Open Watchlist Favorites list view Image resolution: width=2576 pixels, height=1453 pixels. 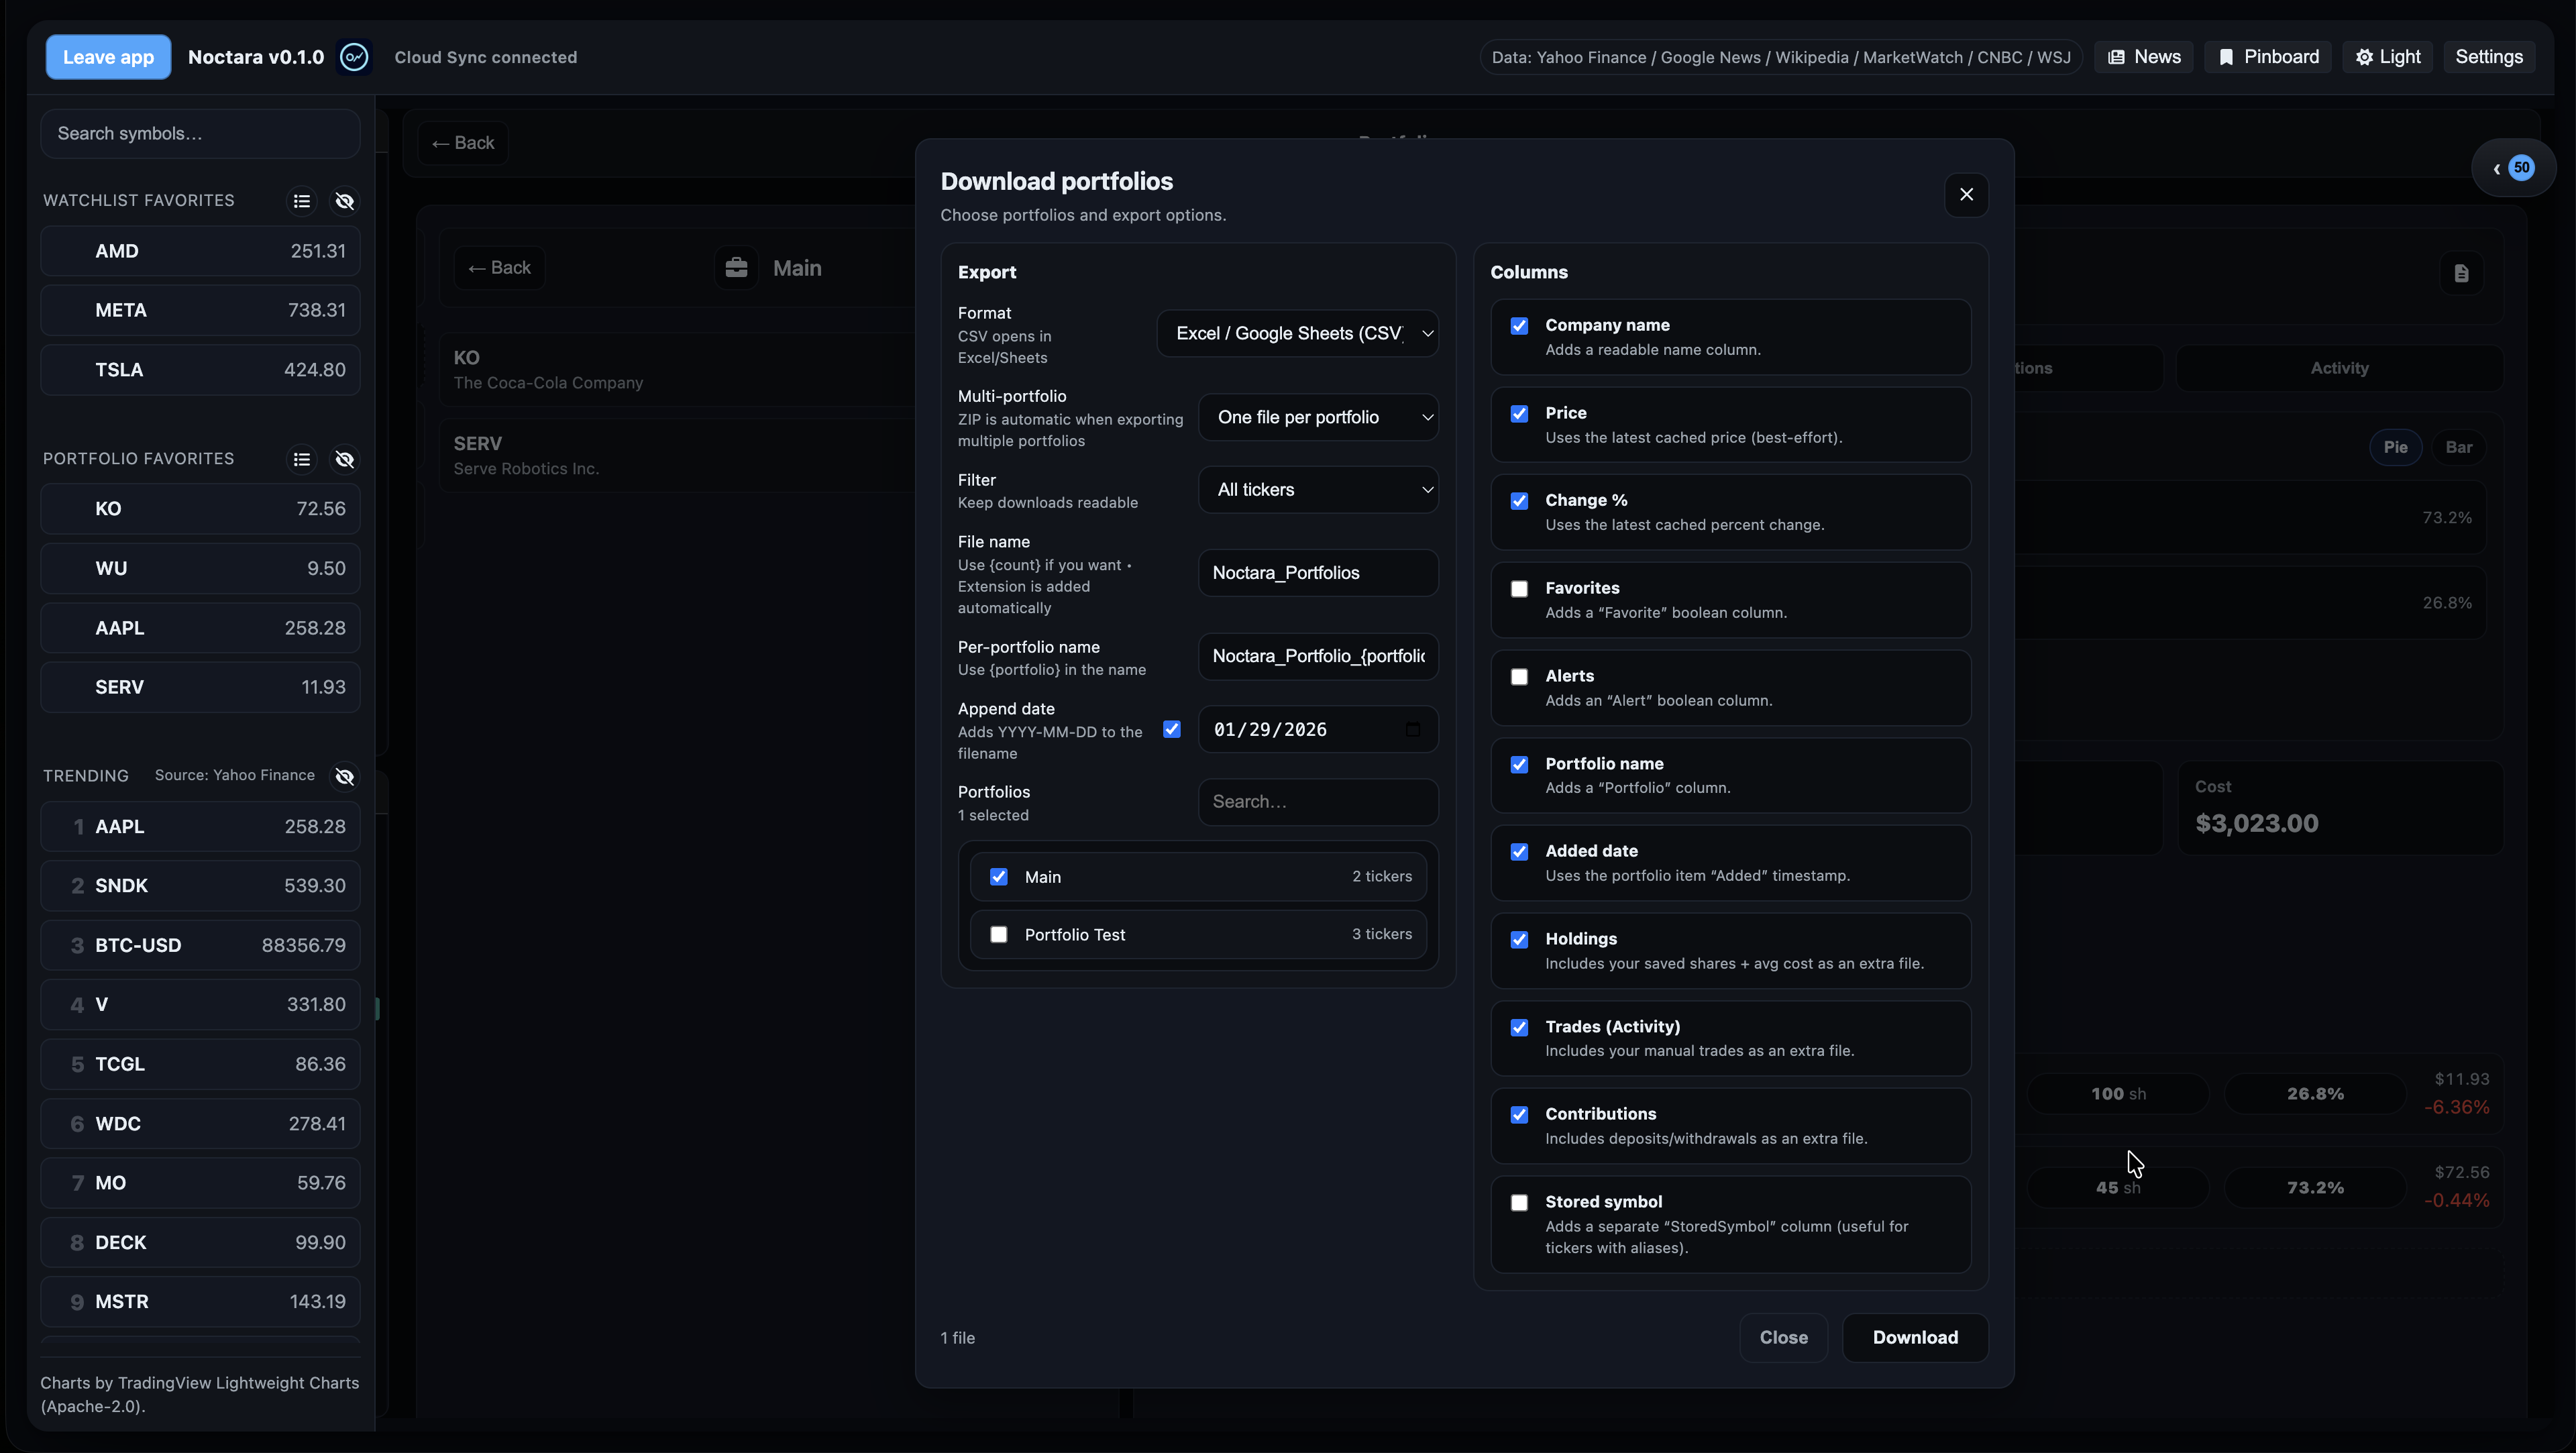coord(302,201)
